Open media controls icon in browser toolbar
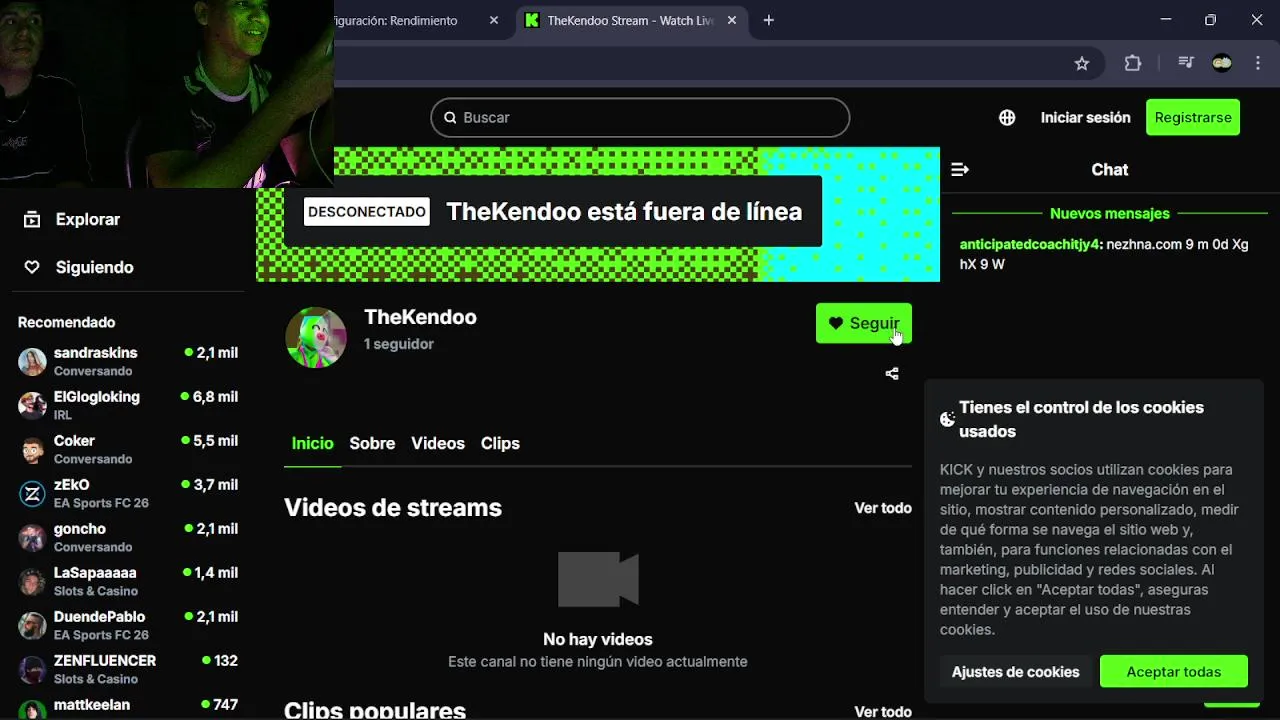Image resolution: width=1280 pixels, height=720 pixels. pos(1186,63)
